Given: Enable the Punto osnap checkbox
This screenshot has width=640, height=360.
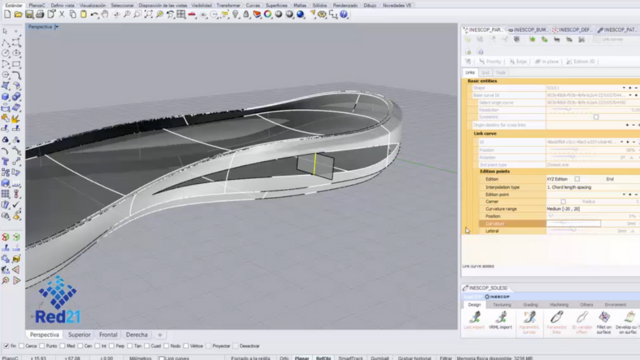Looking at the screenshot, I should tap(42, 346).
